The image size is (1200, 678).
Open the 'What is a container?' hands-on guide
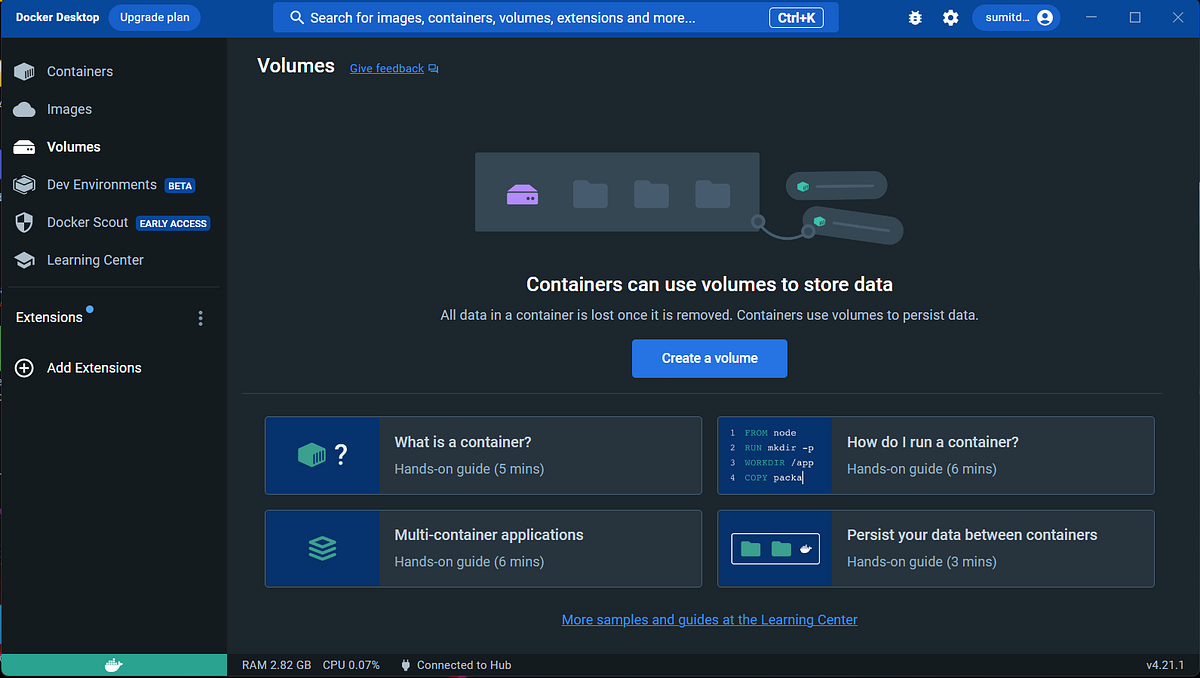(x=482, y=454)
